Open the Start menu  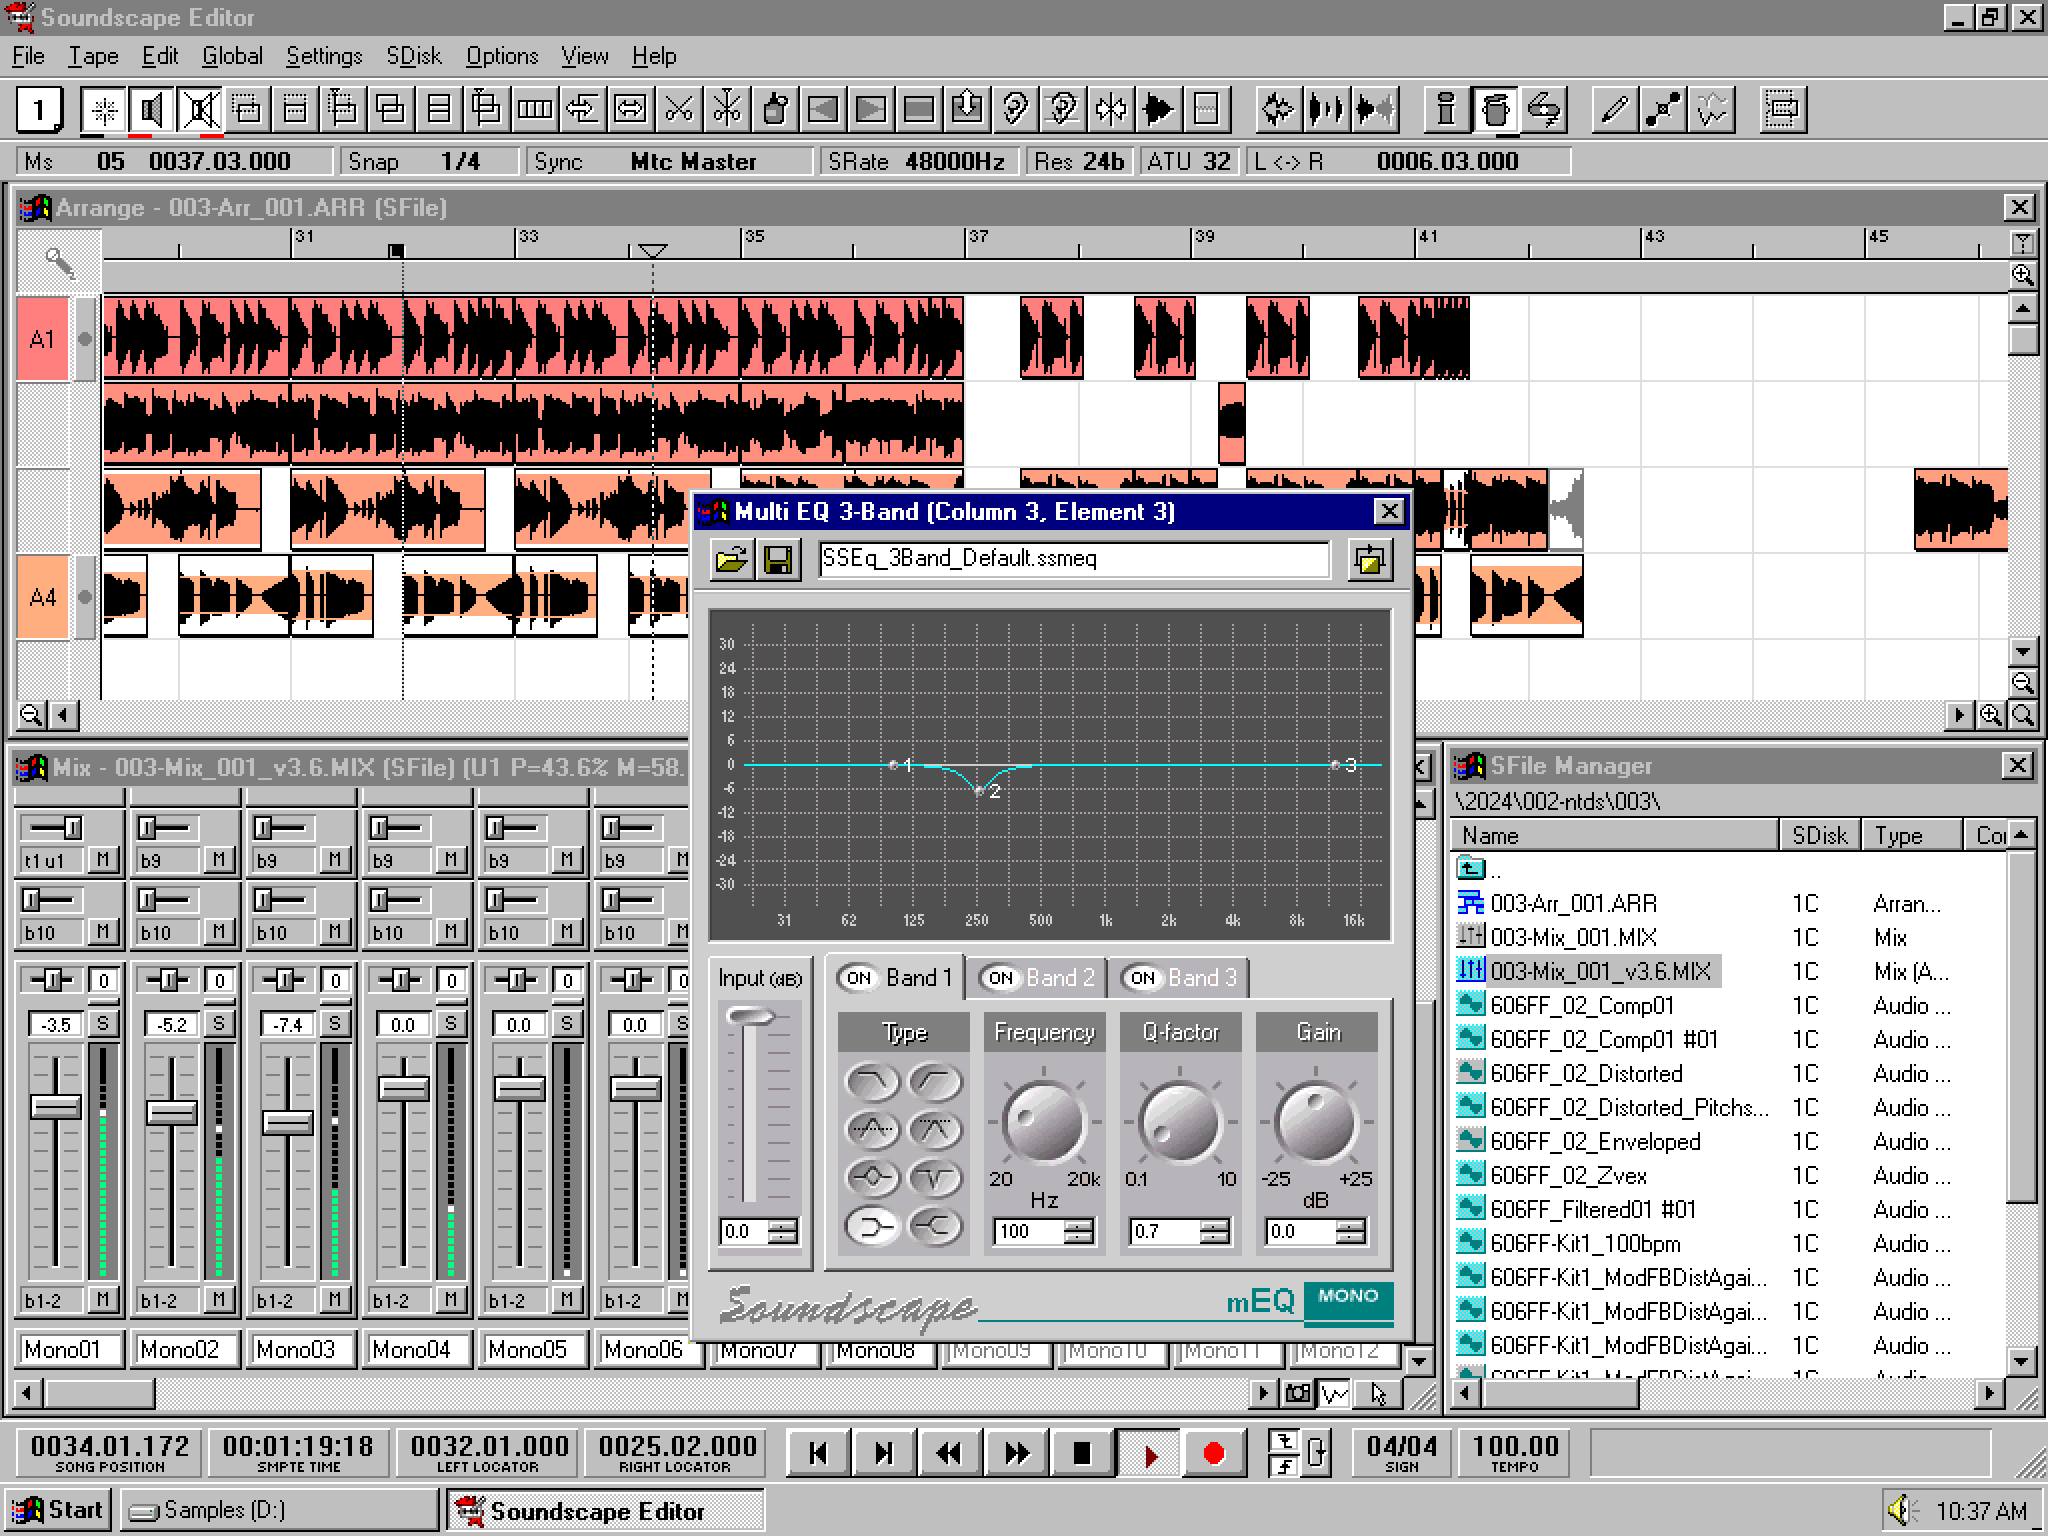point(60,1510)
